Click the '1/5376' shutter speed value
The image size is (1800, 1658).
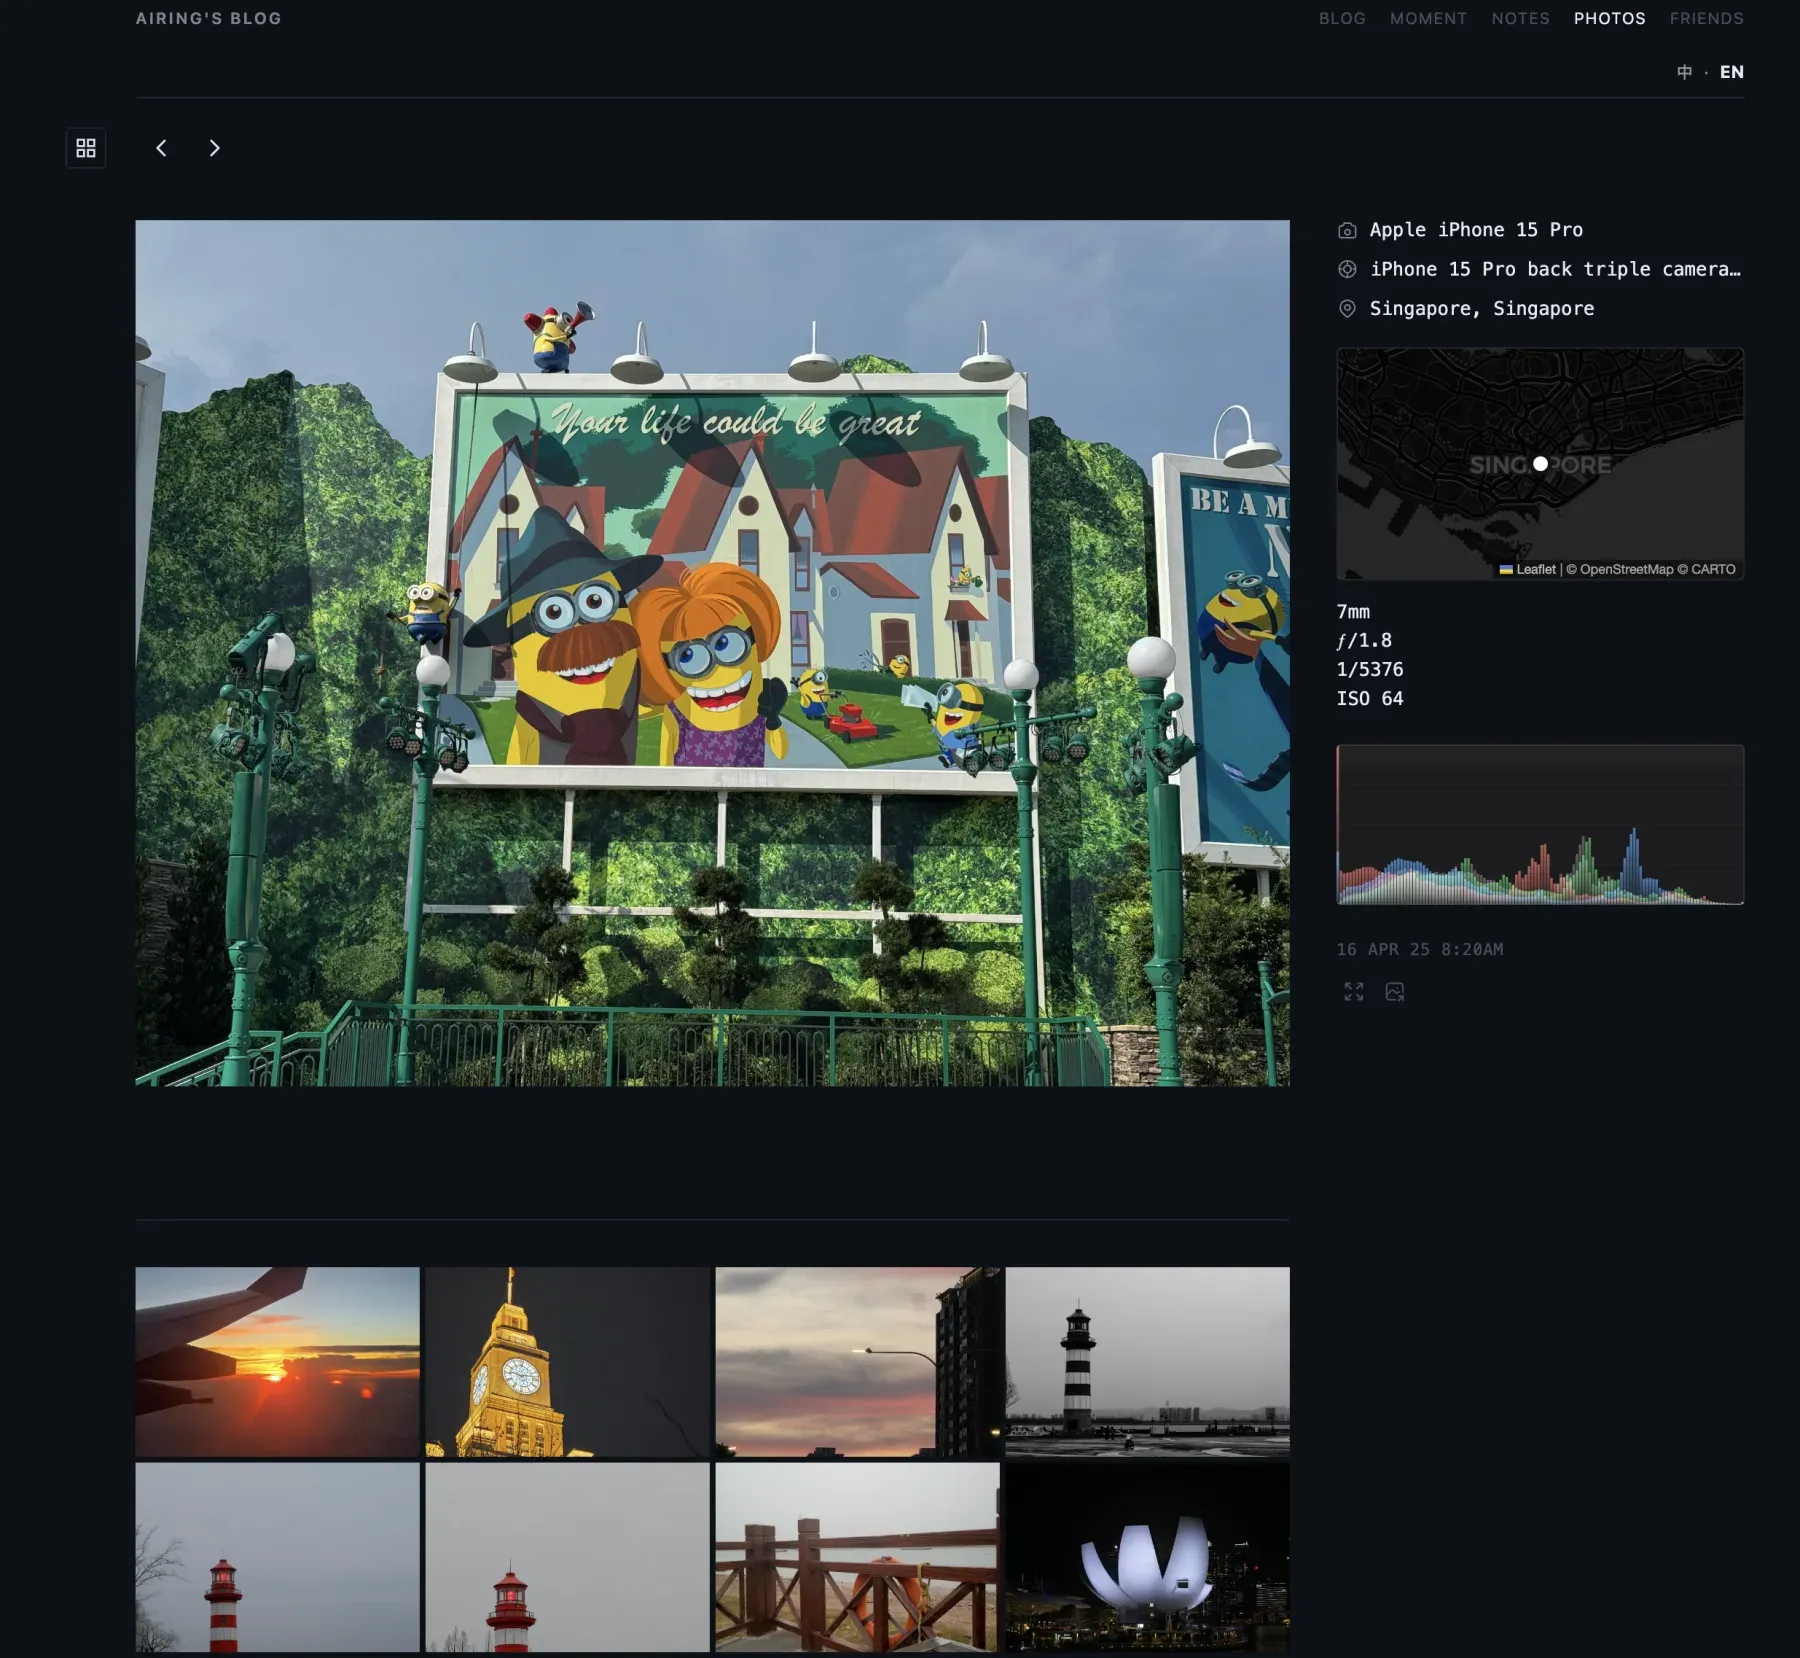(1370, 669)
